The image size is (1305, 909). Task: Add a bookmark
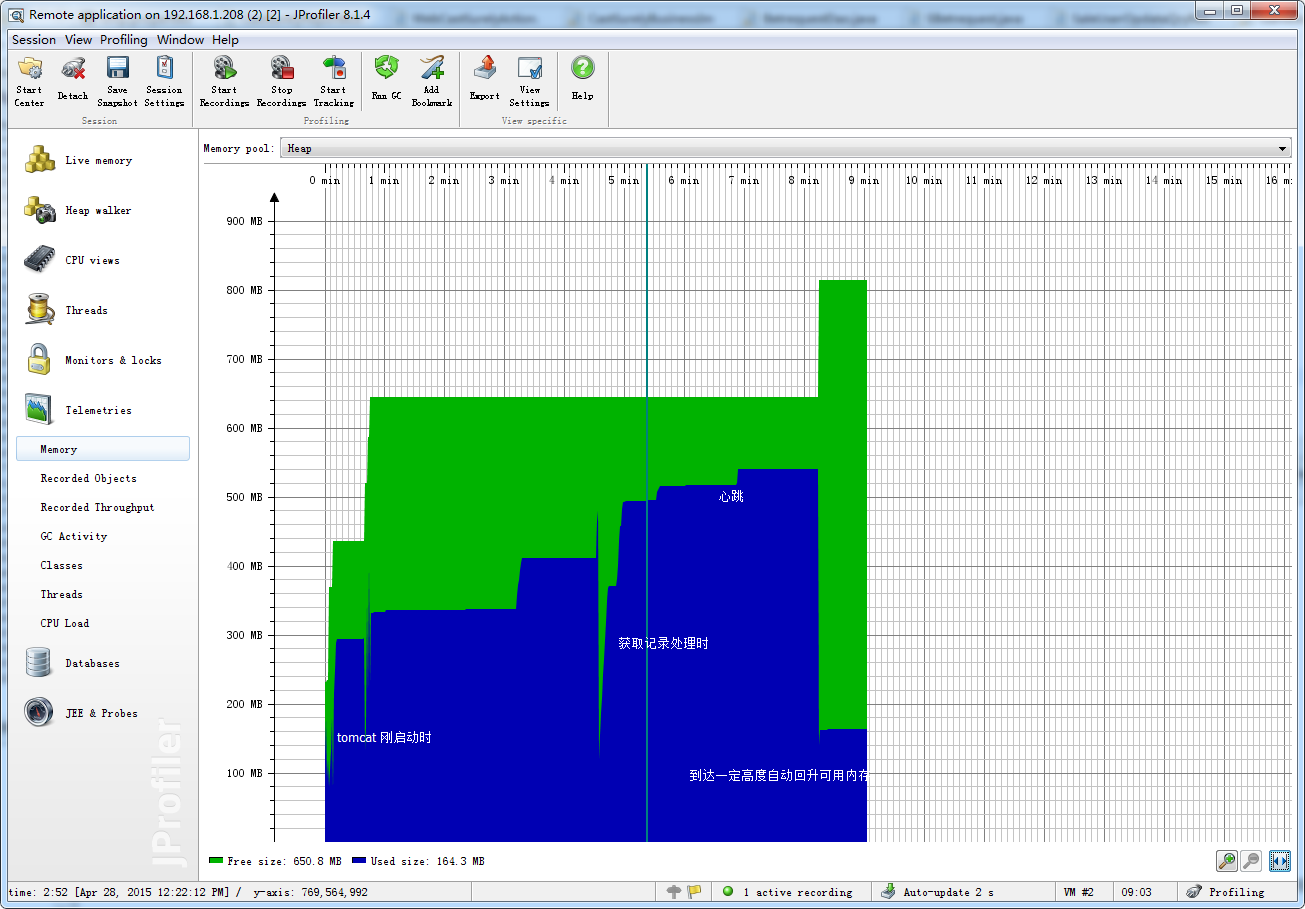tap(432, 81)
